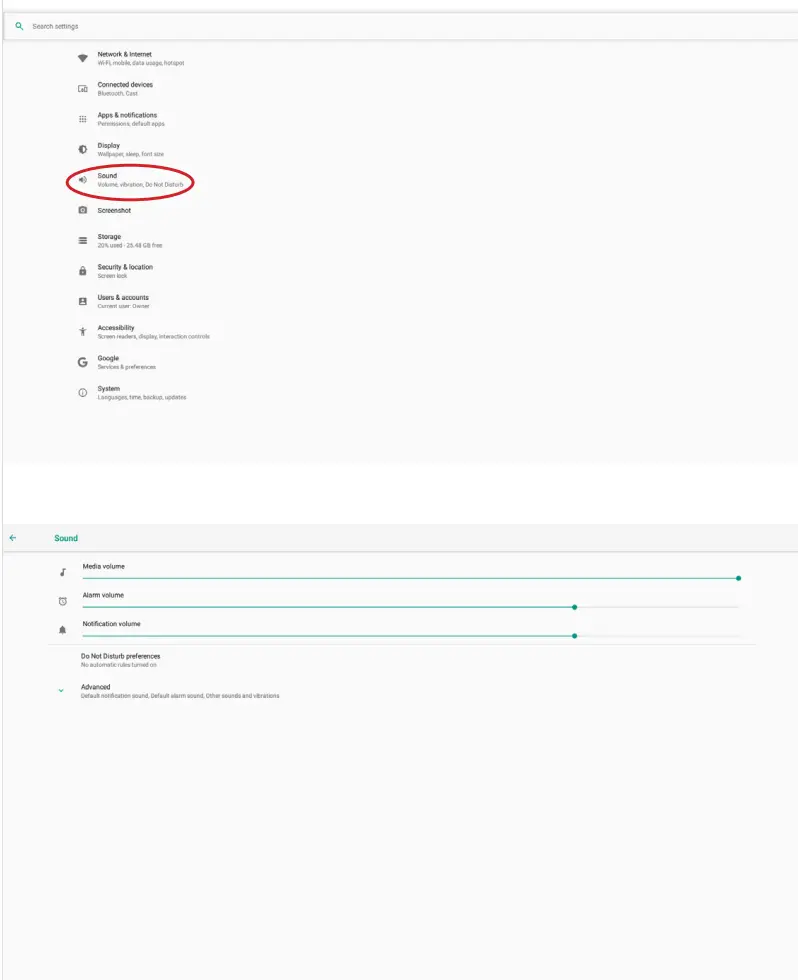The width and height of the screenshot is (798, 980).
Task: Adjust the Notification volume slider
Action: (x=411, y=636)
